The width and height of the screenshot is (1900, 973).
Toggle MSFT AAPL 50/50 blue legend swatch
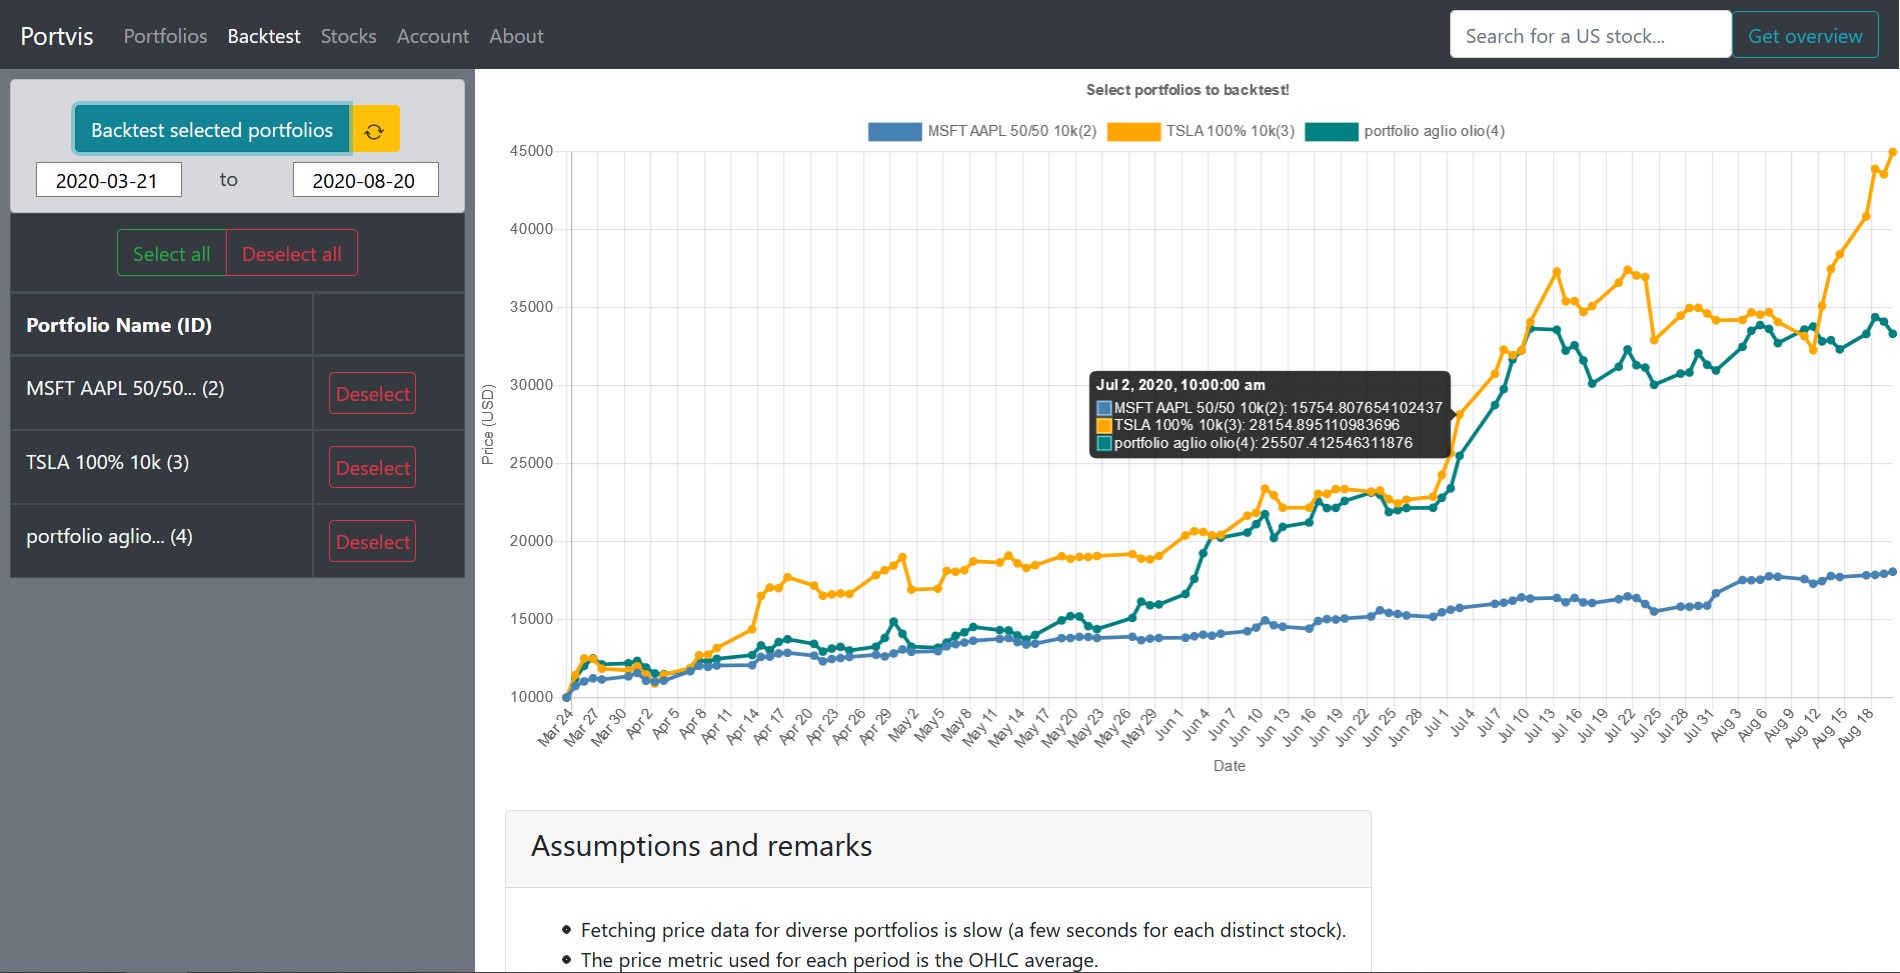pyautogui.click(x=894, y=131)
